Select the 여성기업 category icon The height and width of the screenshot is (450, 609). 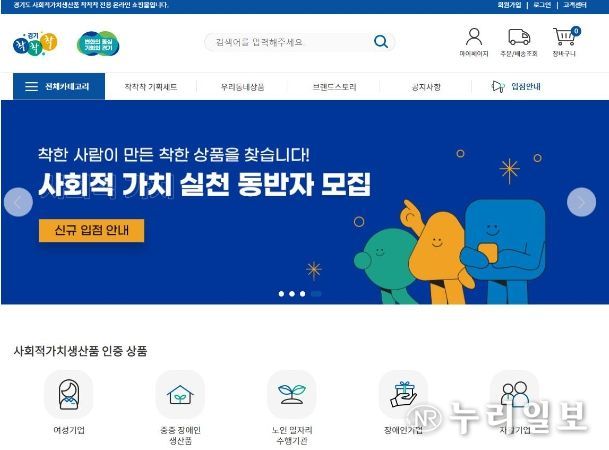[69, 394]
